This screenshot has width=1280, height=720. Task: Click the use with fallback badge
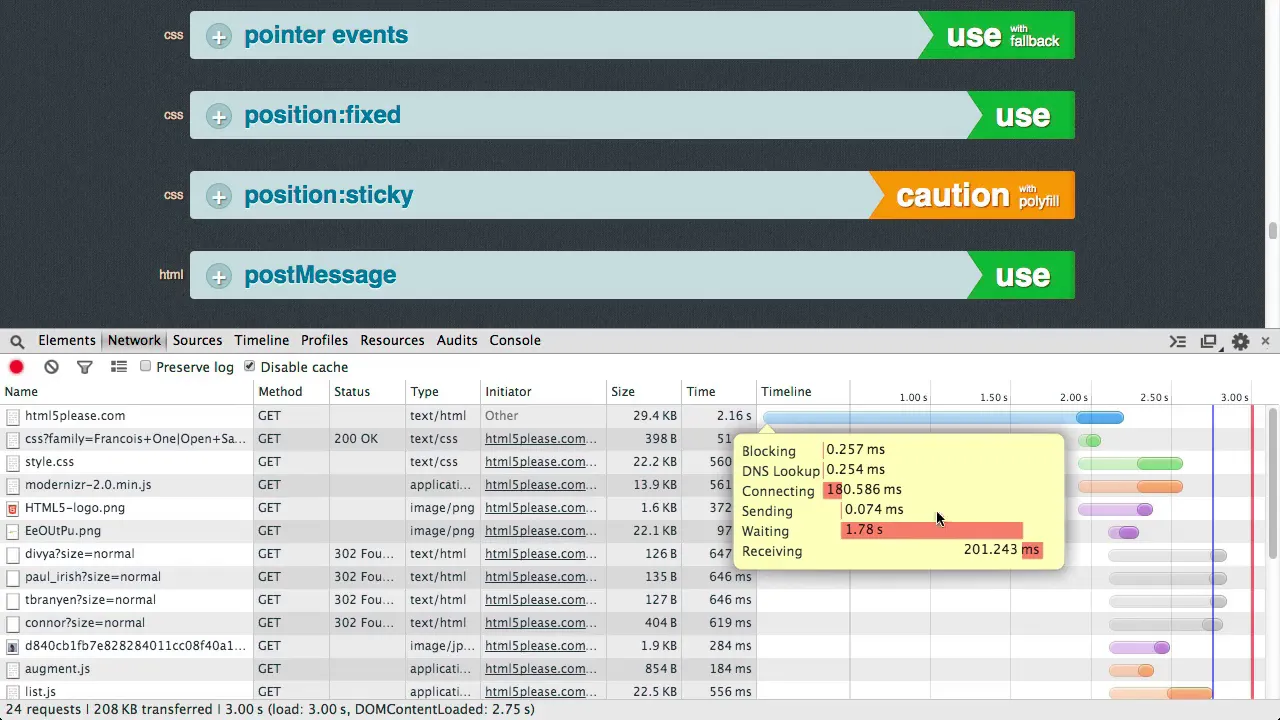click(997, 35)
